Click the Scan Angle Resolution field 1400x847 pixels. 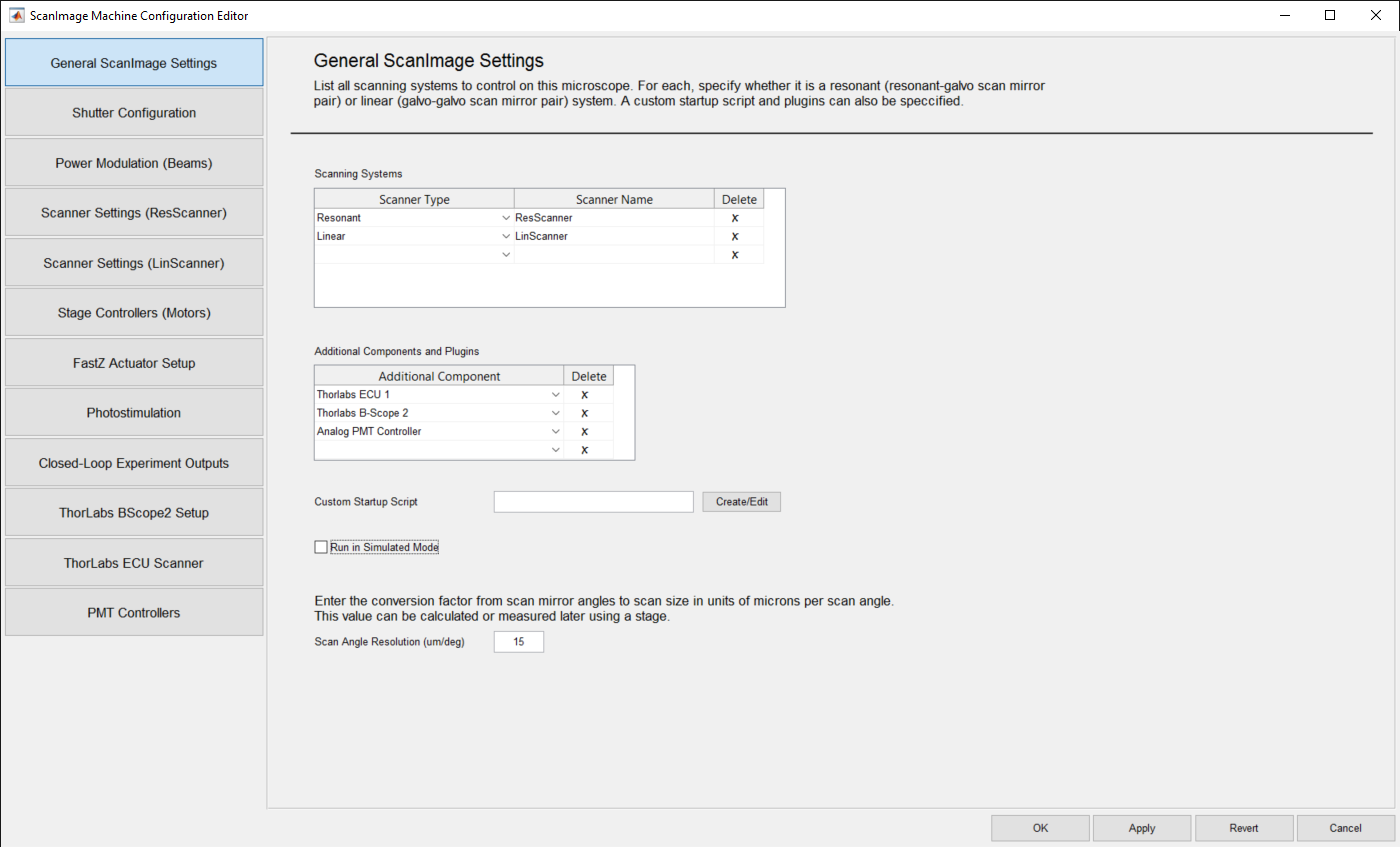(x=519, y=642)
